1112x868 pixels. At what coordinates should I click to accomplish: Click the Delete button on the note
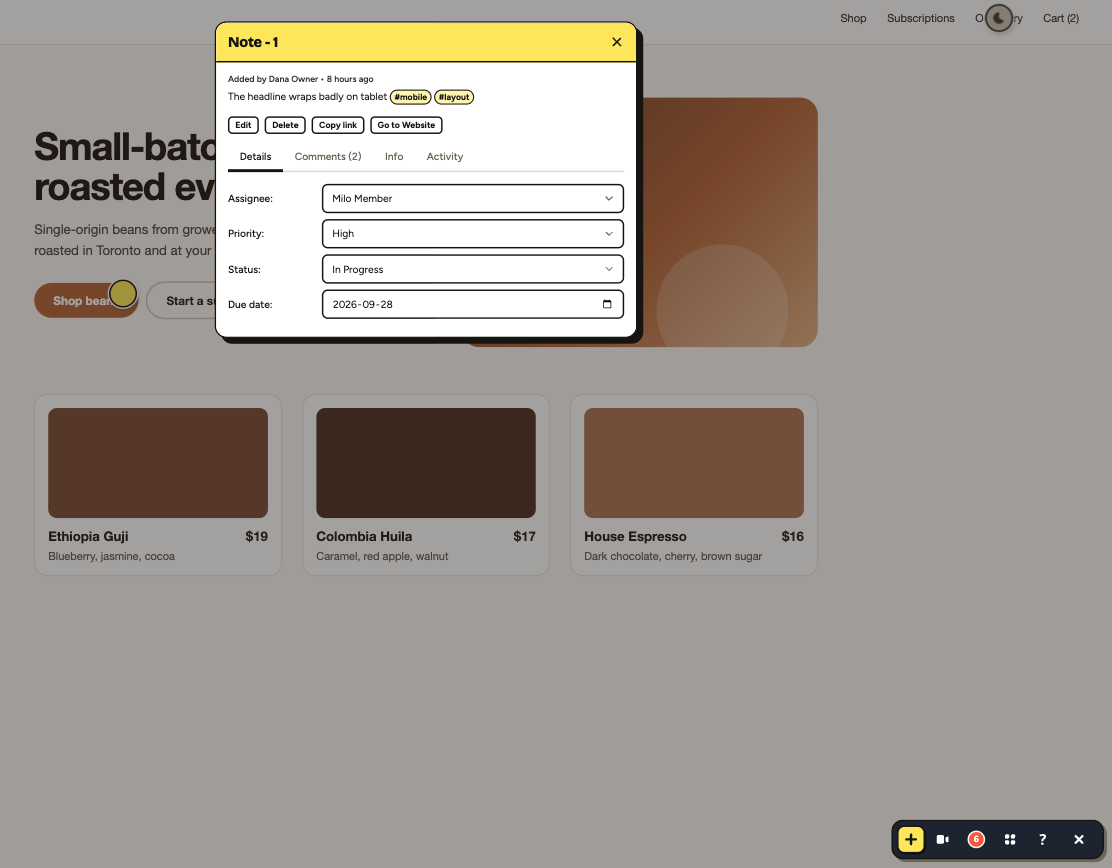[285, 126]
